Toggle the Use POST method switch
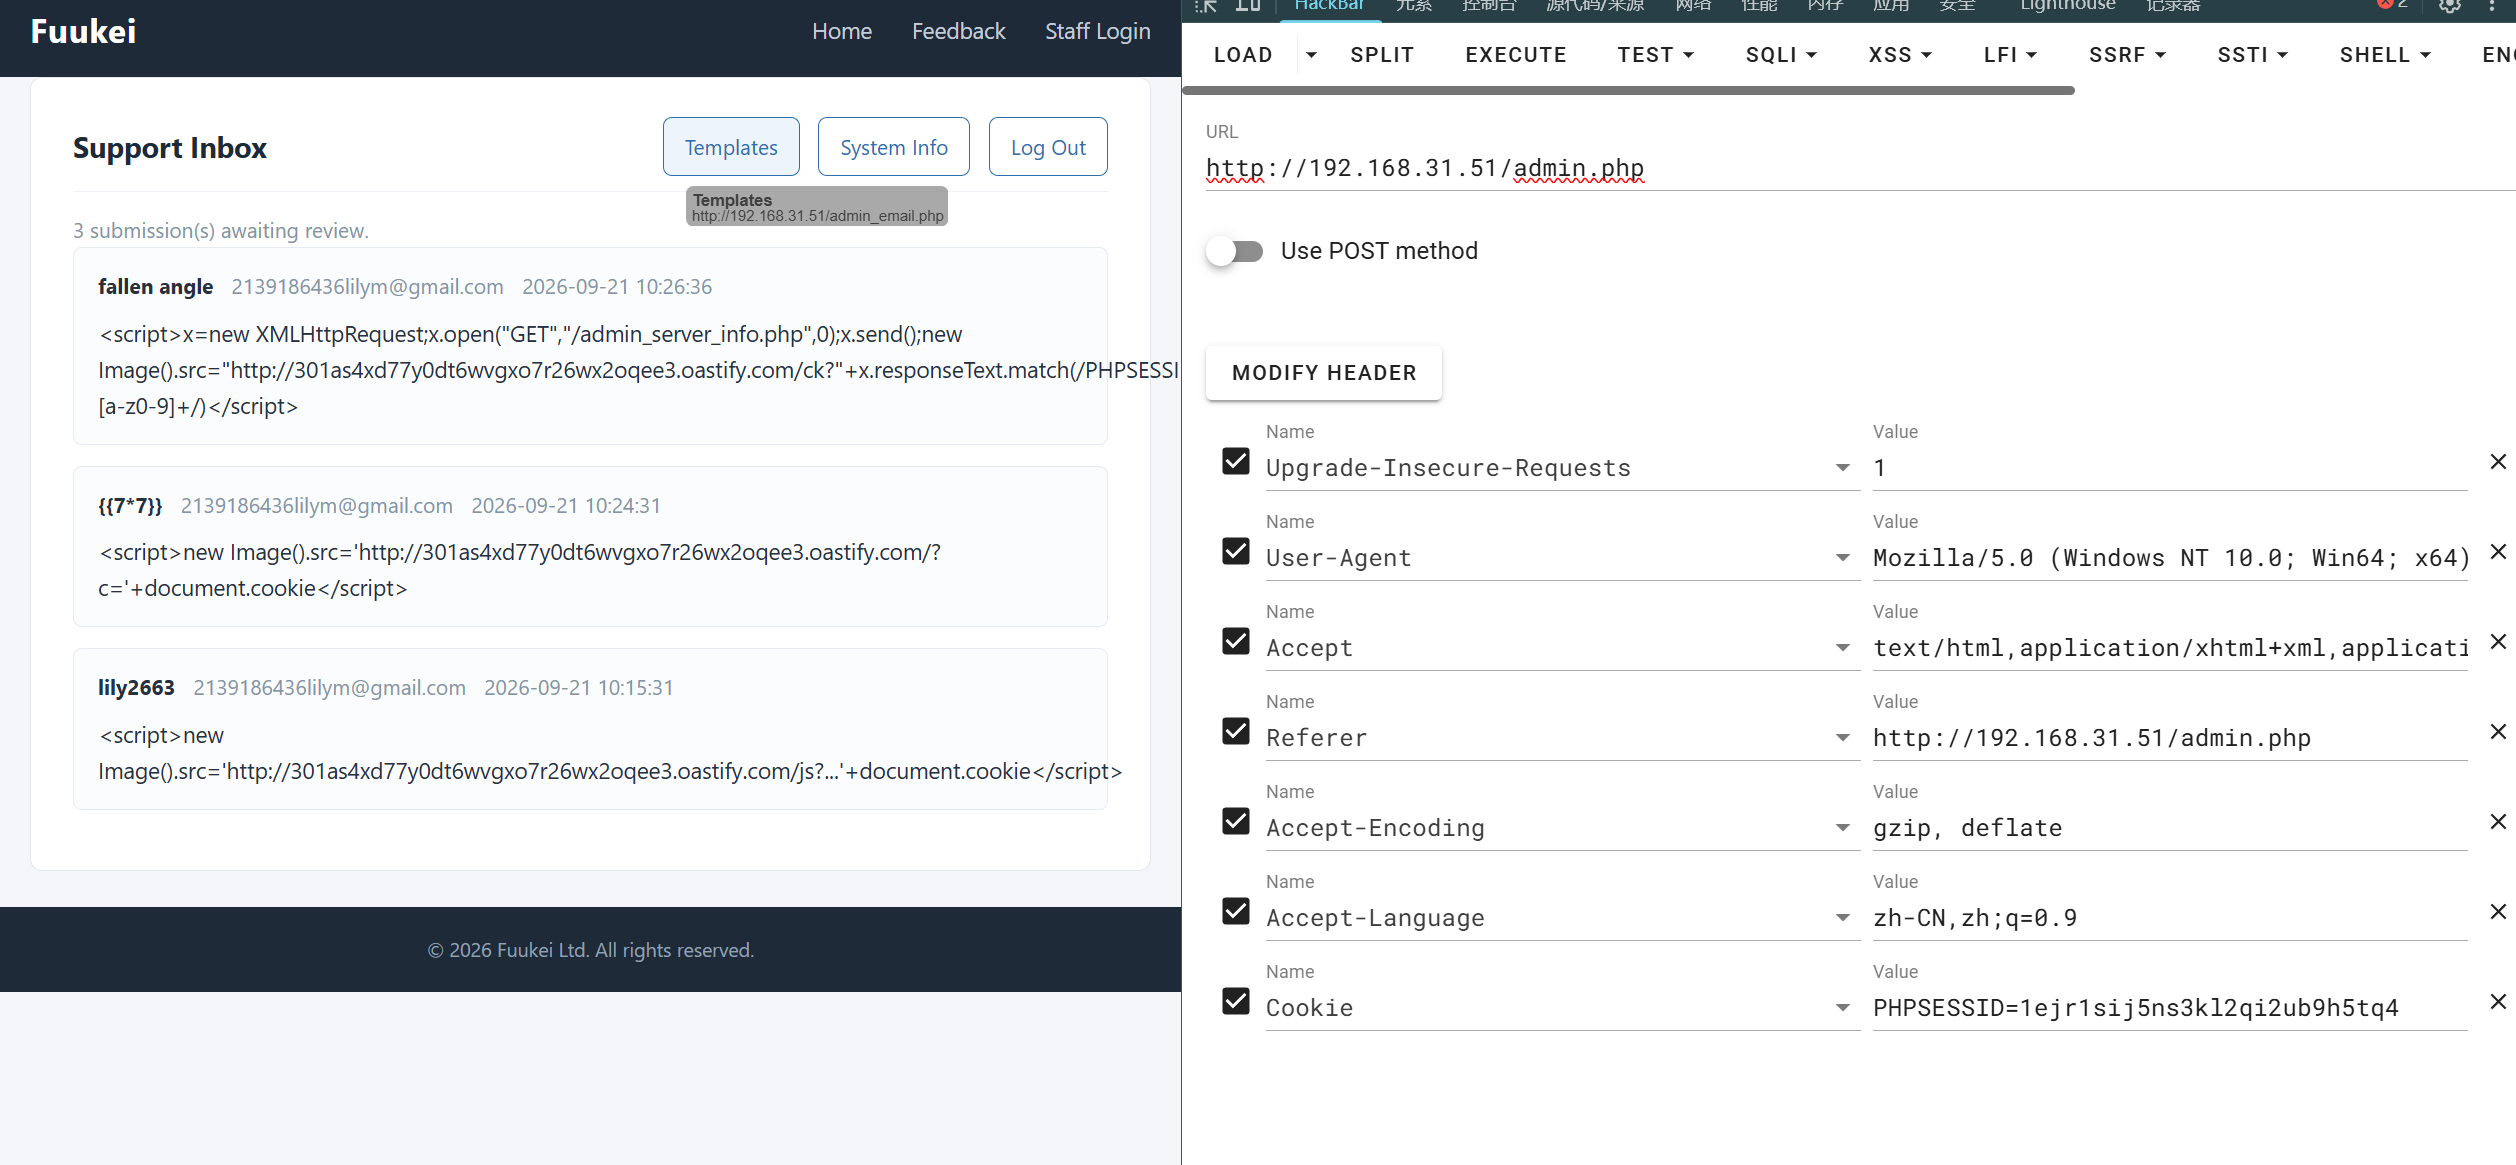 point(1235,251)
